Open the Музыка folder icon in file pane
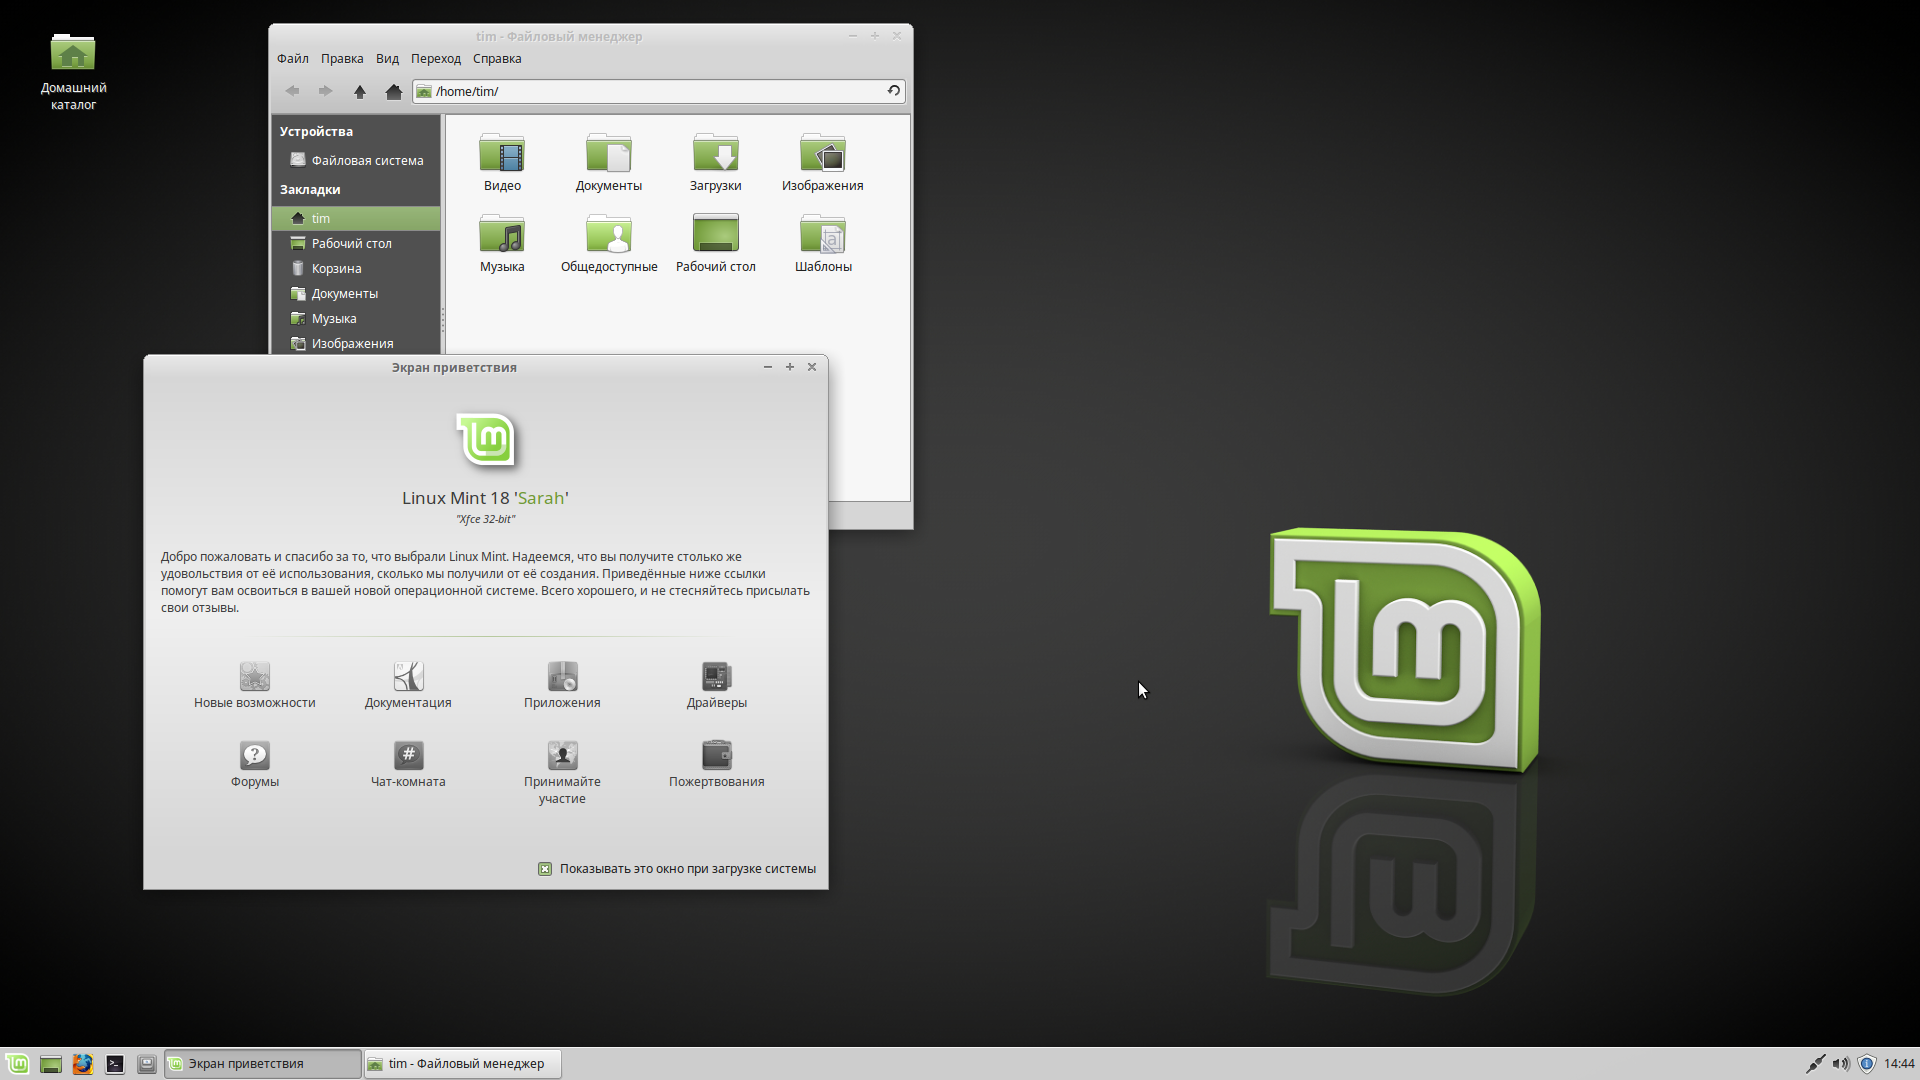Screen dimensions: 1920x1080 pos(502,243)
